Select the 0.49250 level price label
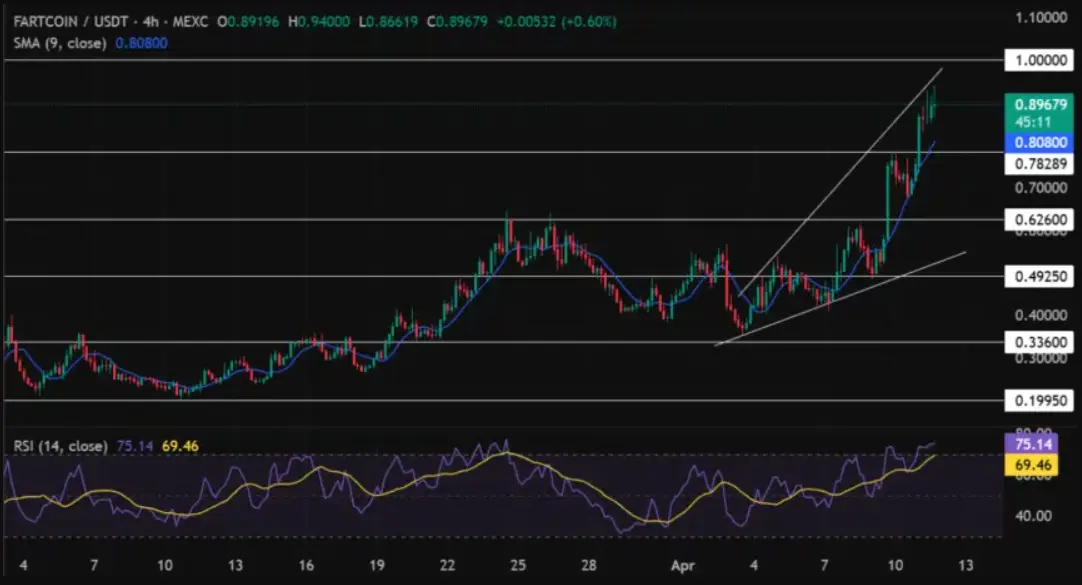1082x585 pixels. point(1040,277)
